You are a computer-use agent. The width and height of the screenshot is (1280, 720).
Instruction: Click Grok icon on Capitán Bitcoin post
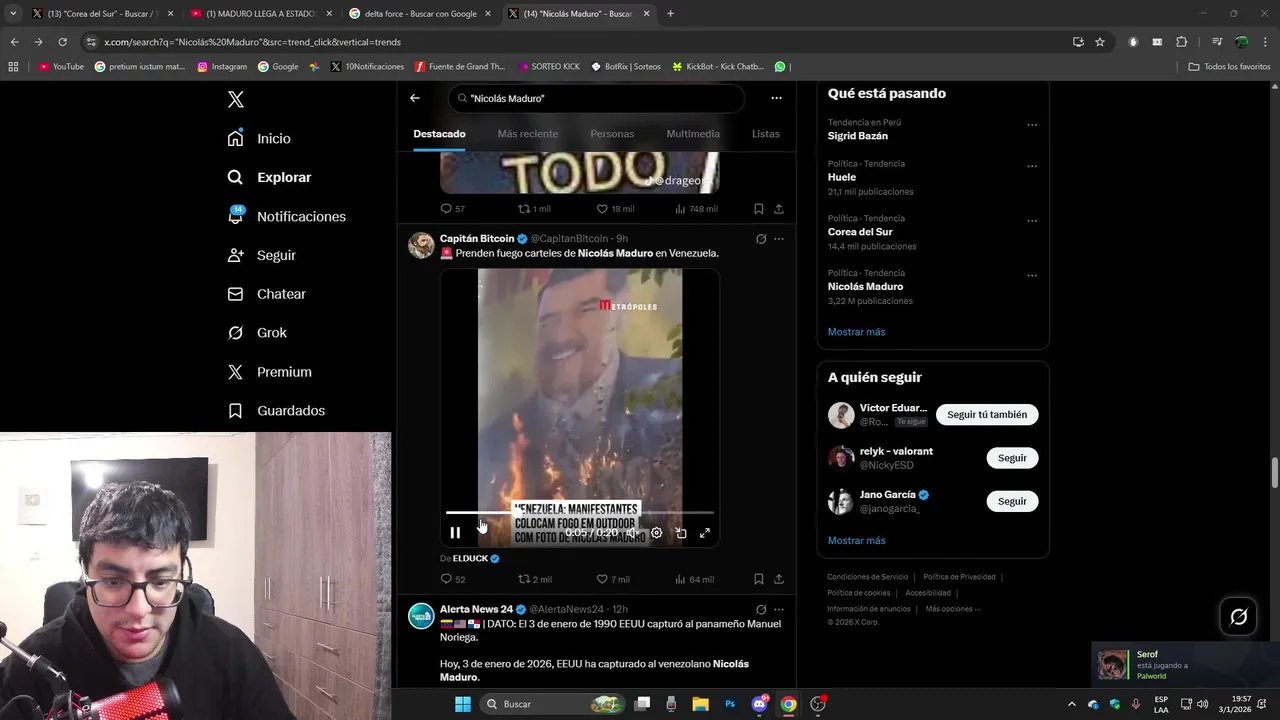(761, 239)
